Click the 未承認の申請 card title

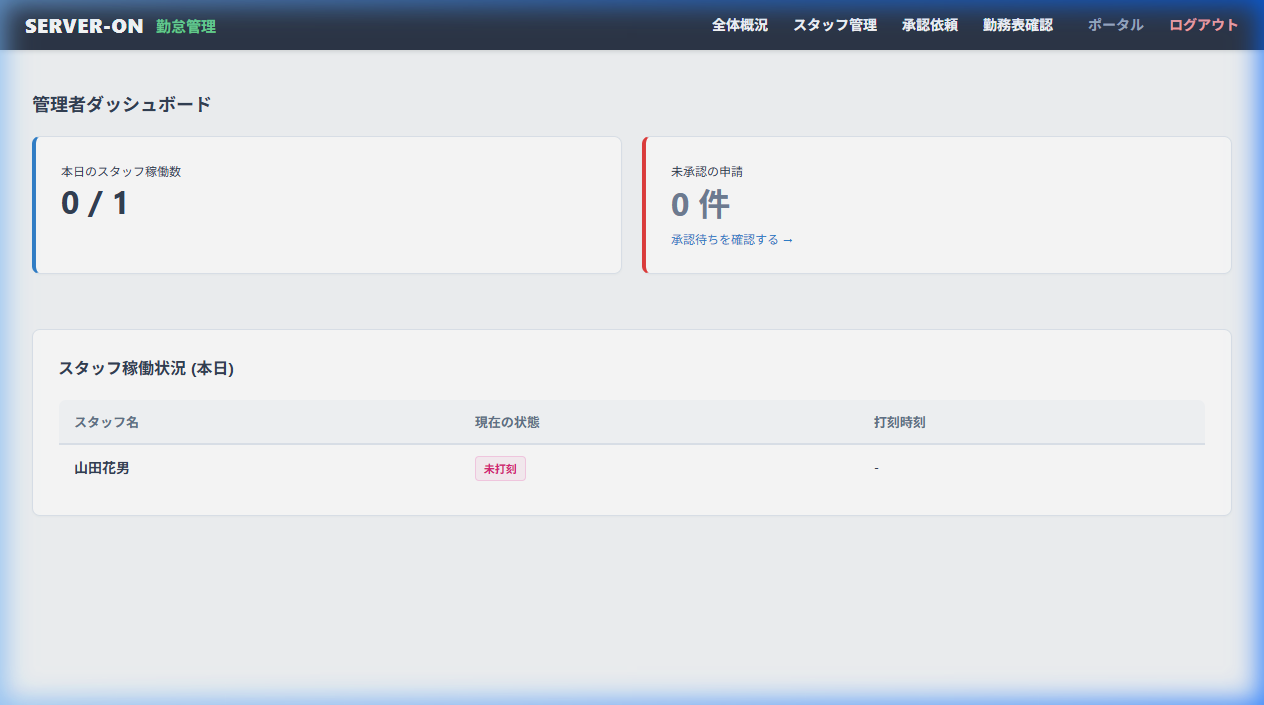(x=707, y=171)
